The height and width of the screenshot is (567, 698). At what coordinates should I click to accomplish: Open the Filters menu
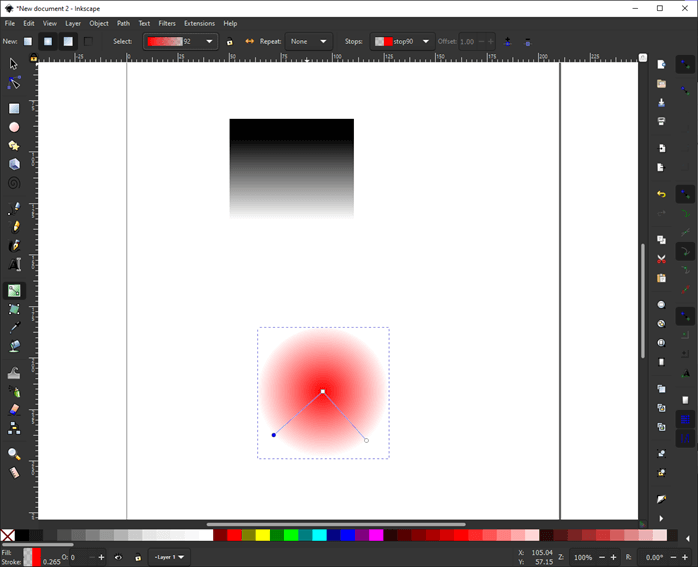(167, 23)
